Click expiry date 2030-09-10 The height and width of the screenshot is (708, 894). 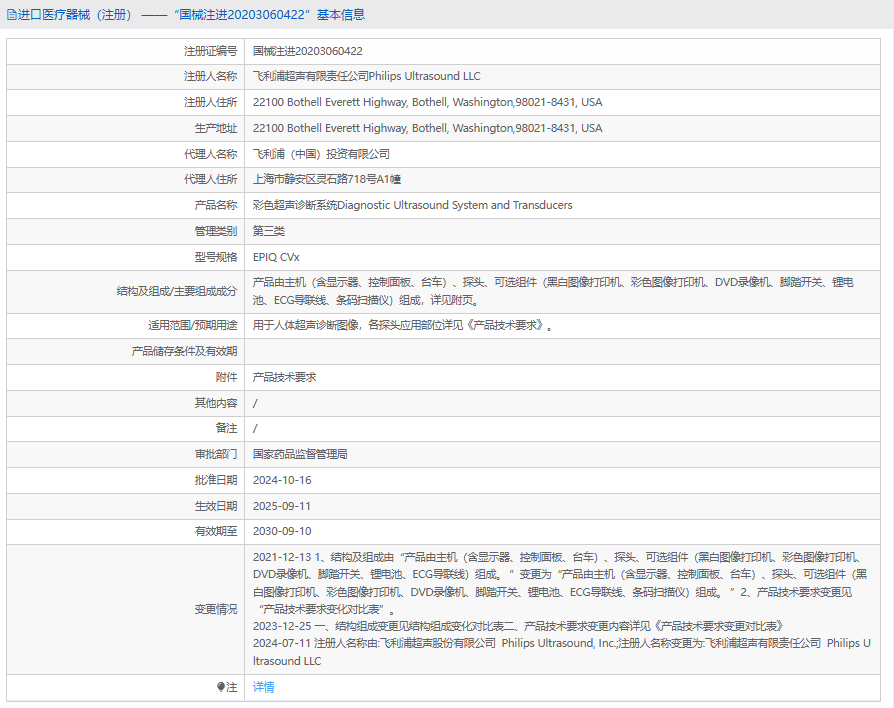282,531
